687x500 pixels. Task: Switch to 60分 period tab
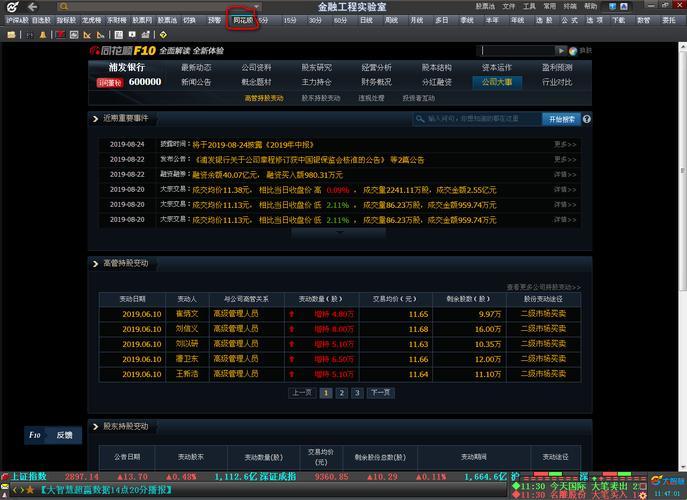(x=340, y=20)
